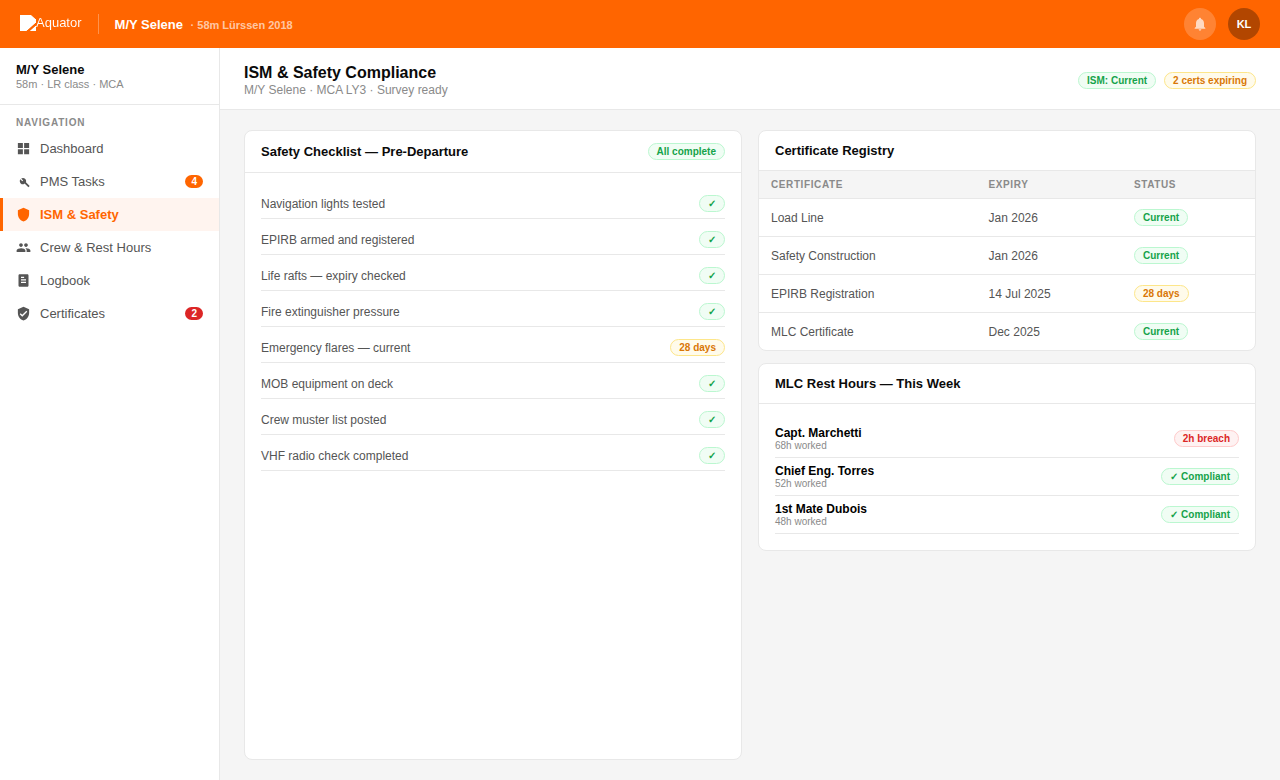Click the 28 days status for EPIRB Registration
This screenshot has height=780, width=1280.
coord(1161,294)
